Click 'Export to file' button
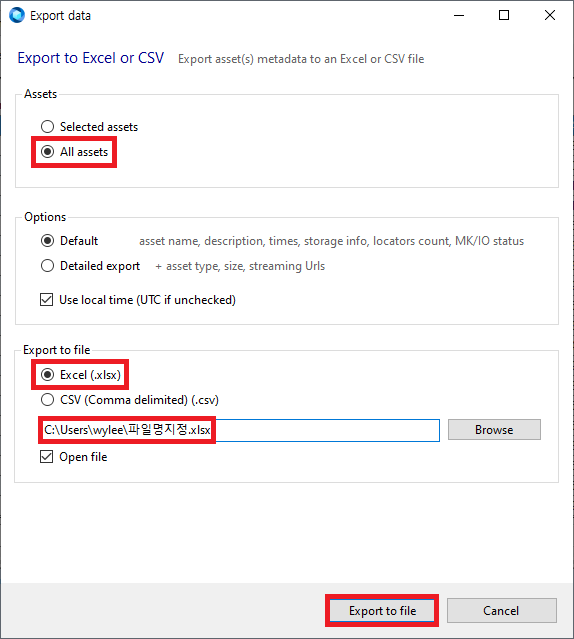Screen dimensions: 574x639 (x=382, y=610)
